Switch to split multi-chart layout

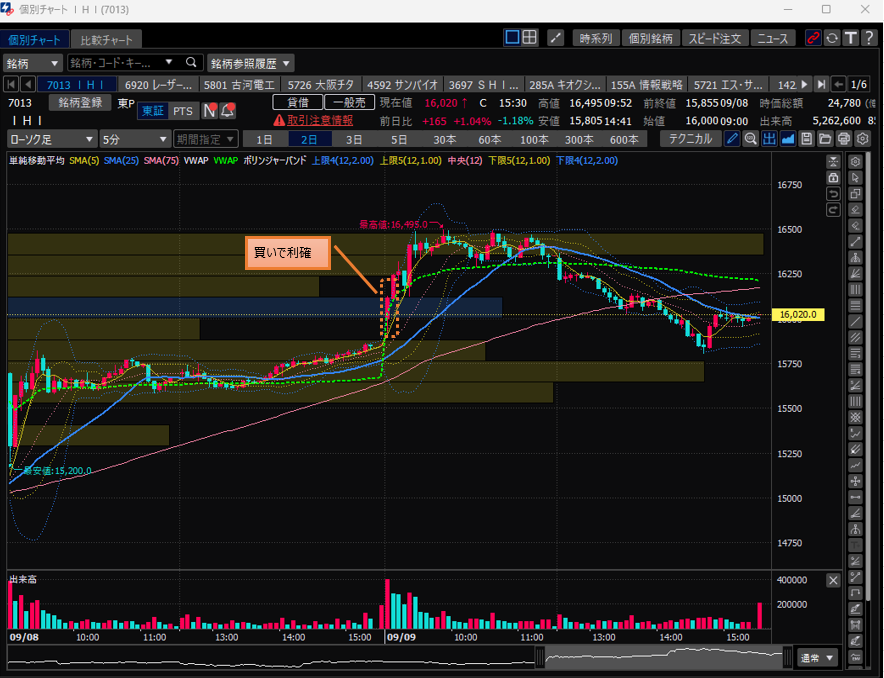click(530, 38)
